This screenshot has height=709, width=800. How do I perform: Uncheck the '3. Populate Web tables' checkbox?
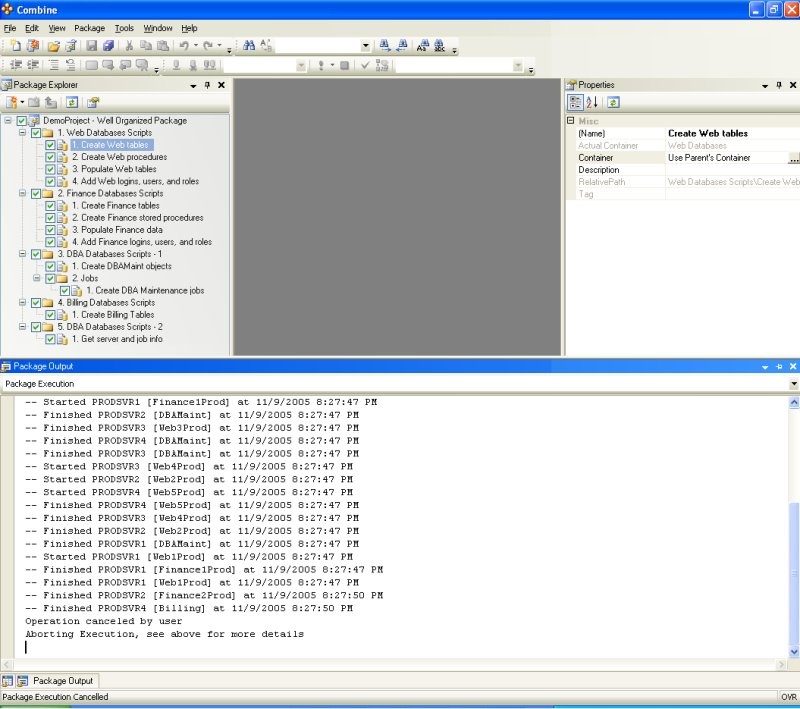50,169
